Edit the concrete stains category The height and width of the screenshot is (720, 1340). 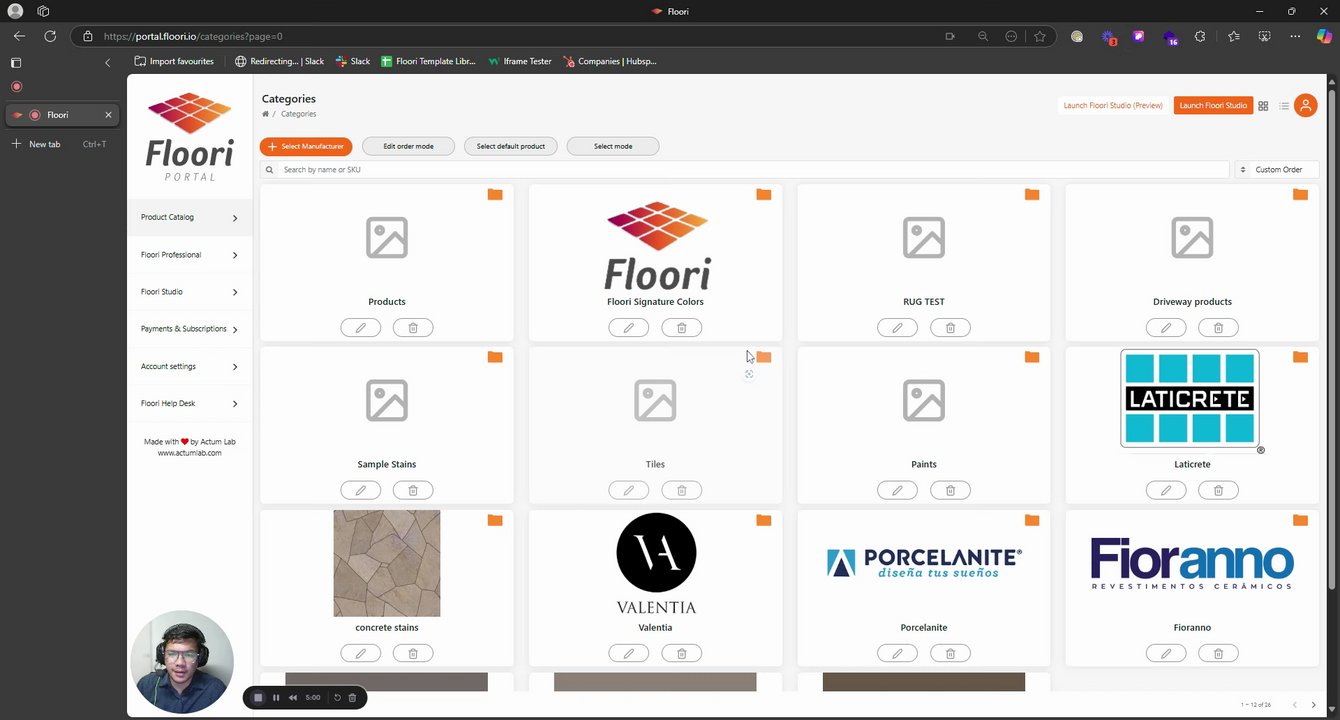click(x=361, y=654)
